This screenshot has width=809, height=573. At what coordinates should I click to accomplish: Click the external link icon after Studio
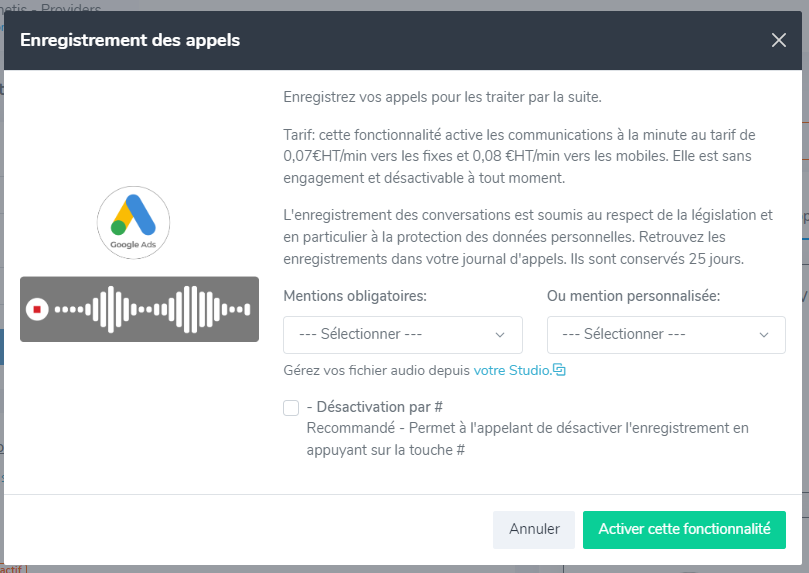tap(559, 370)
